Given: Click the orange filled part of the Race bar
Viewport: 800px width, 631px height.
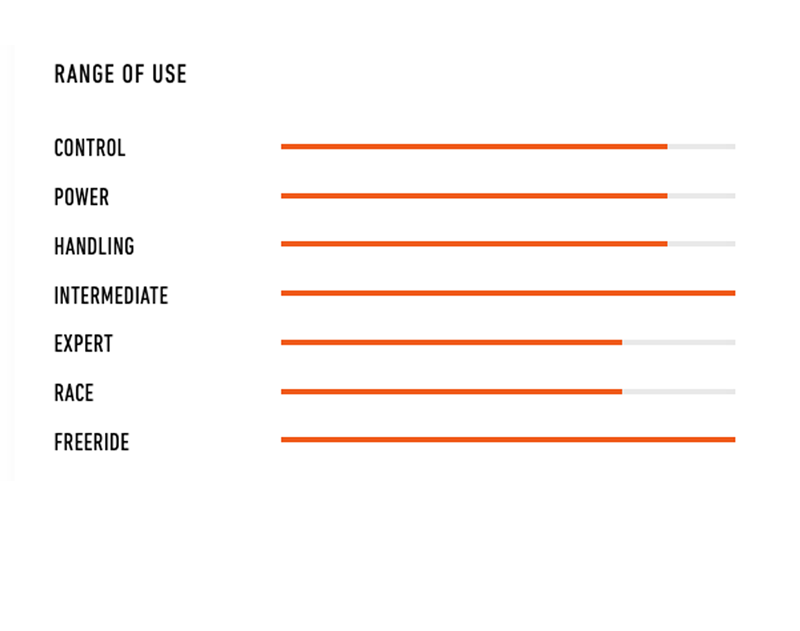Looking at the screenshot, I should pos(451,391).
